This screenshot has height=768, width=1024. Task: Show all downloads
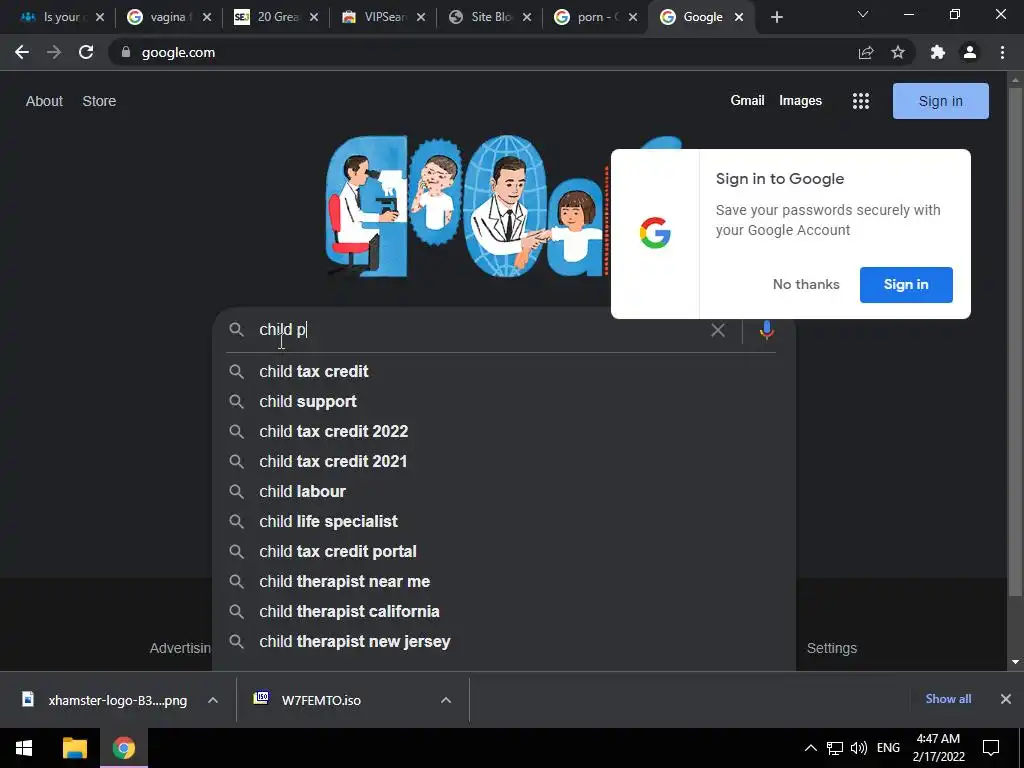point(948,699)
